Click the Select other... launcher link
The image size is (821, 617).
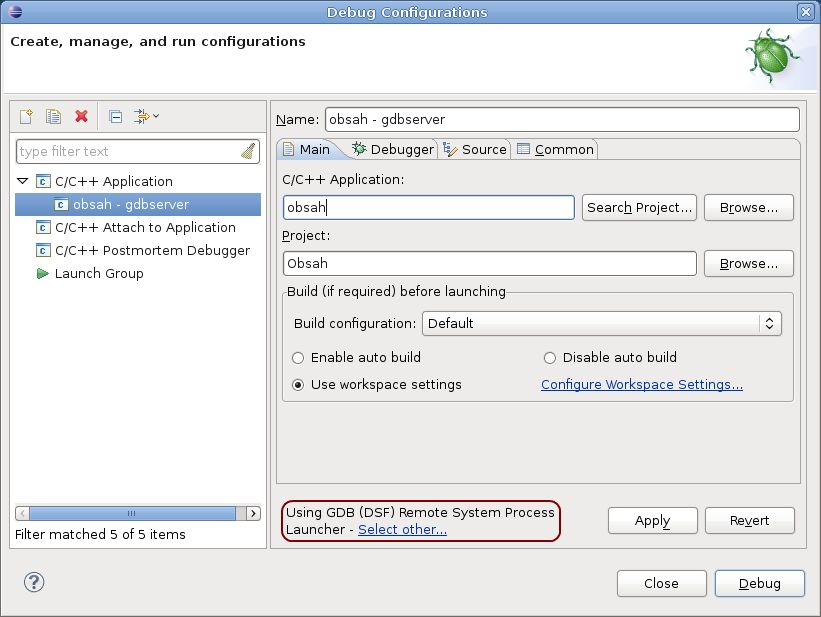(x=402, y=530)
